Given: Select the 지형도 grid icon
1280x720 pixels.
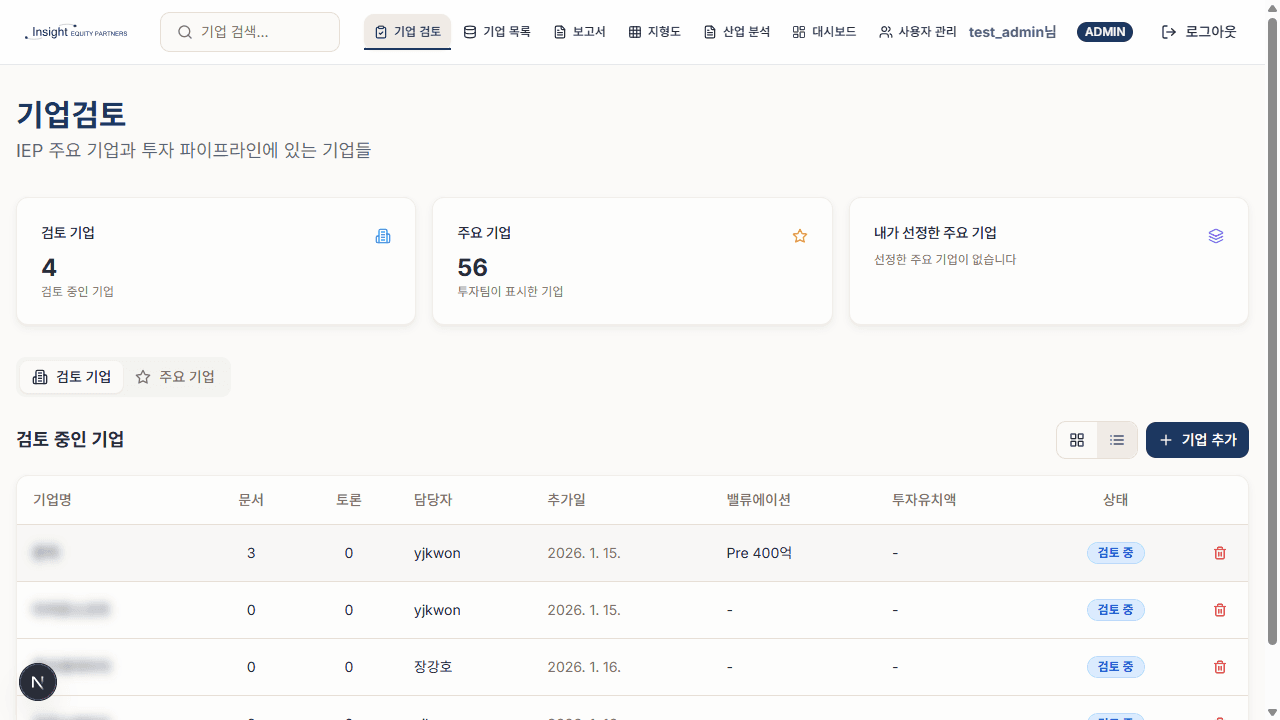Looking at the screenshot, I should pyautogui.click(x=633, y=31).
